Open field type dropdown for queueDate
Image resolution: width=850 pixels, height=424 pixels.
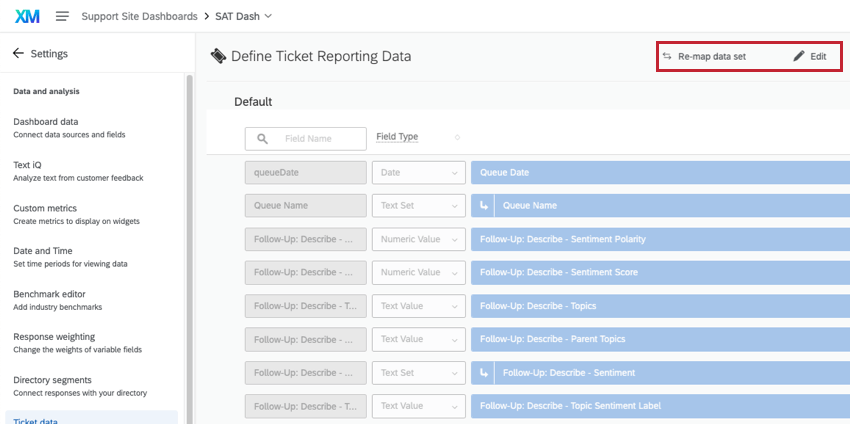[x=418, y=172]
